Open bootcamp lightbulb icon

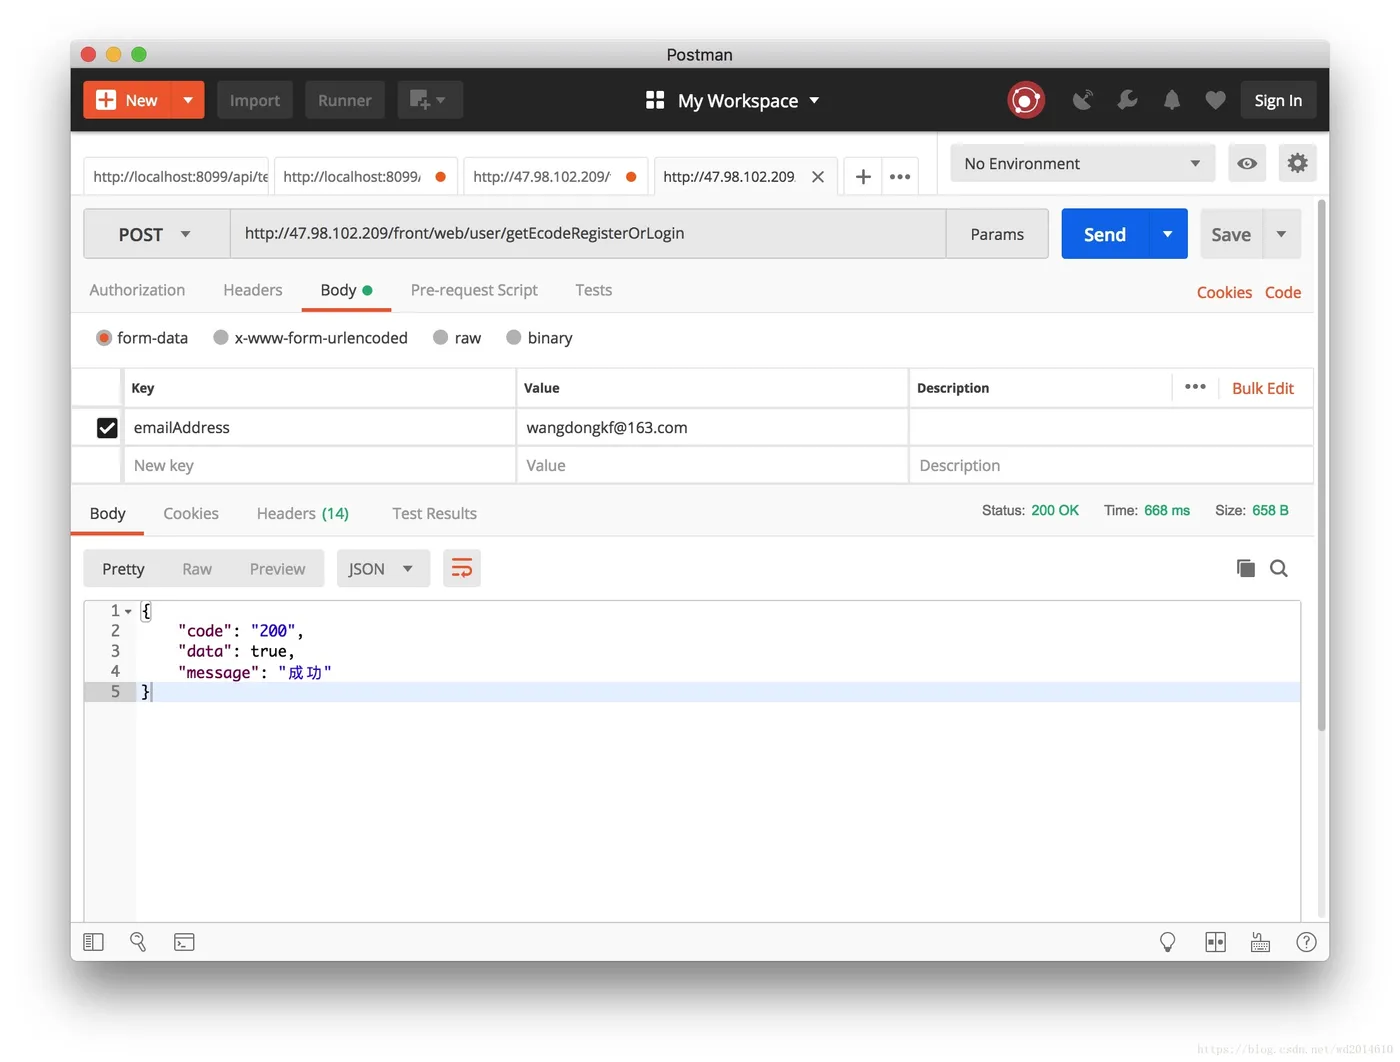click(1167, 942)
